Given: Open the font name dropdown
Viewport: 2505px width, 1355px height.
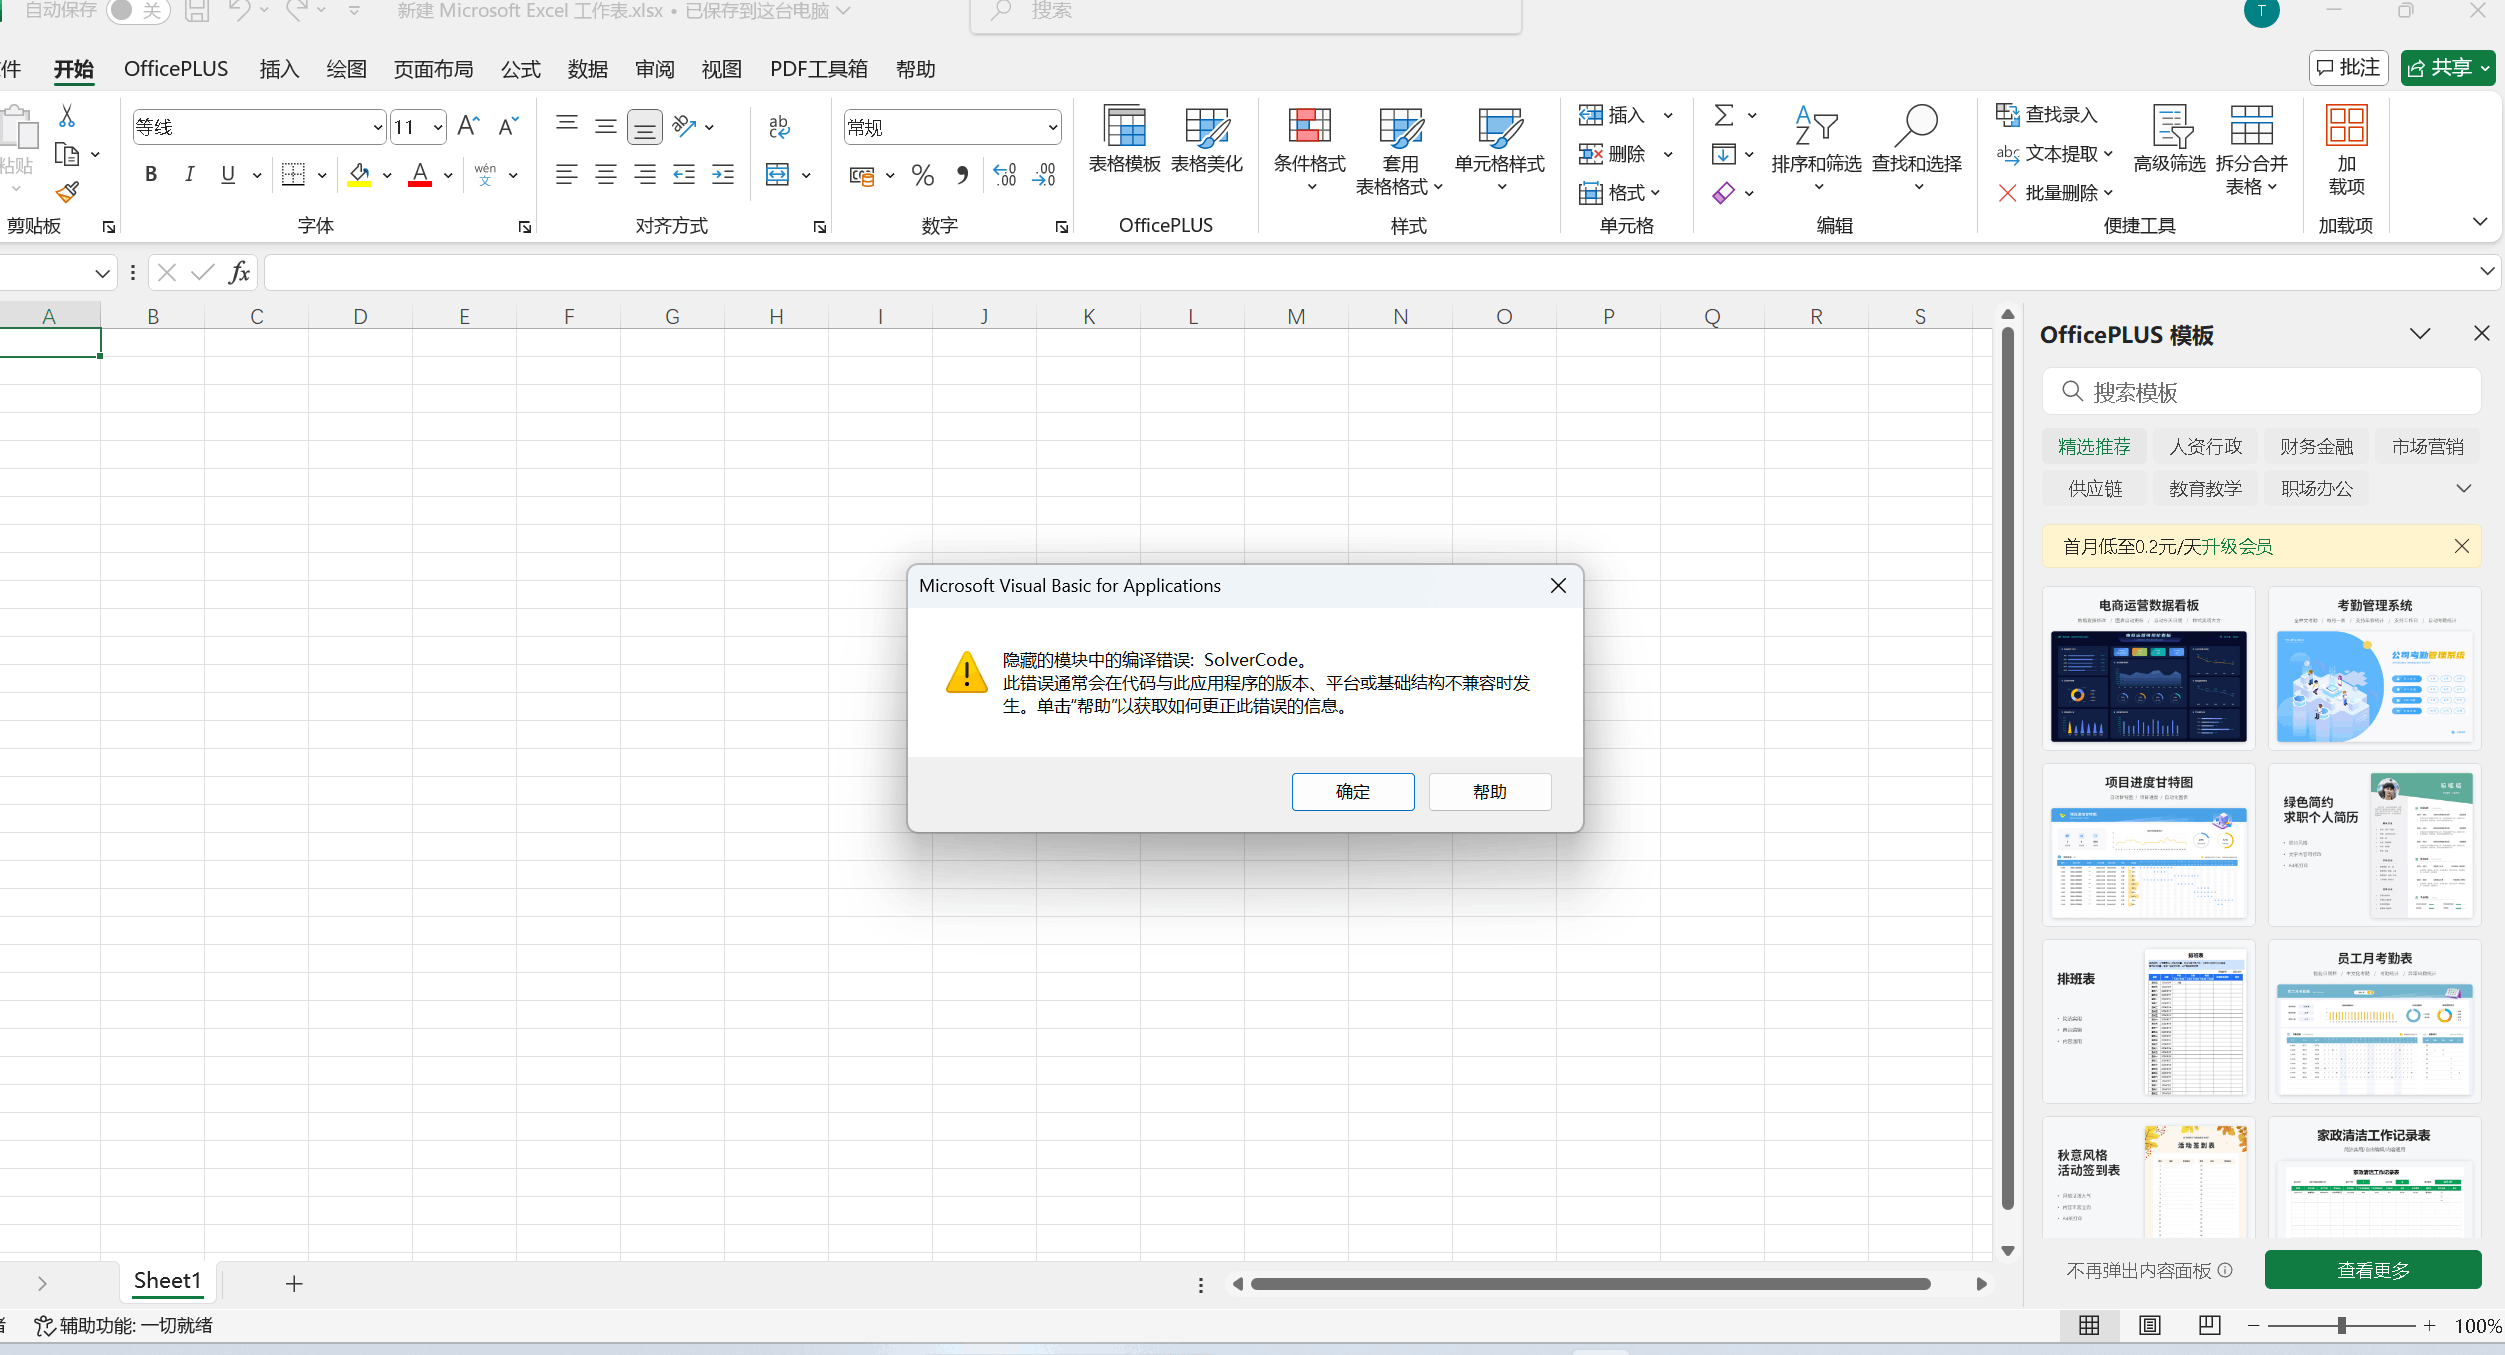Looking at the screenshot, I should (x=377, y=127).
